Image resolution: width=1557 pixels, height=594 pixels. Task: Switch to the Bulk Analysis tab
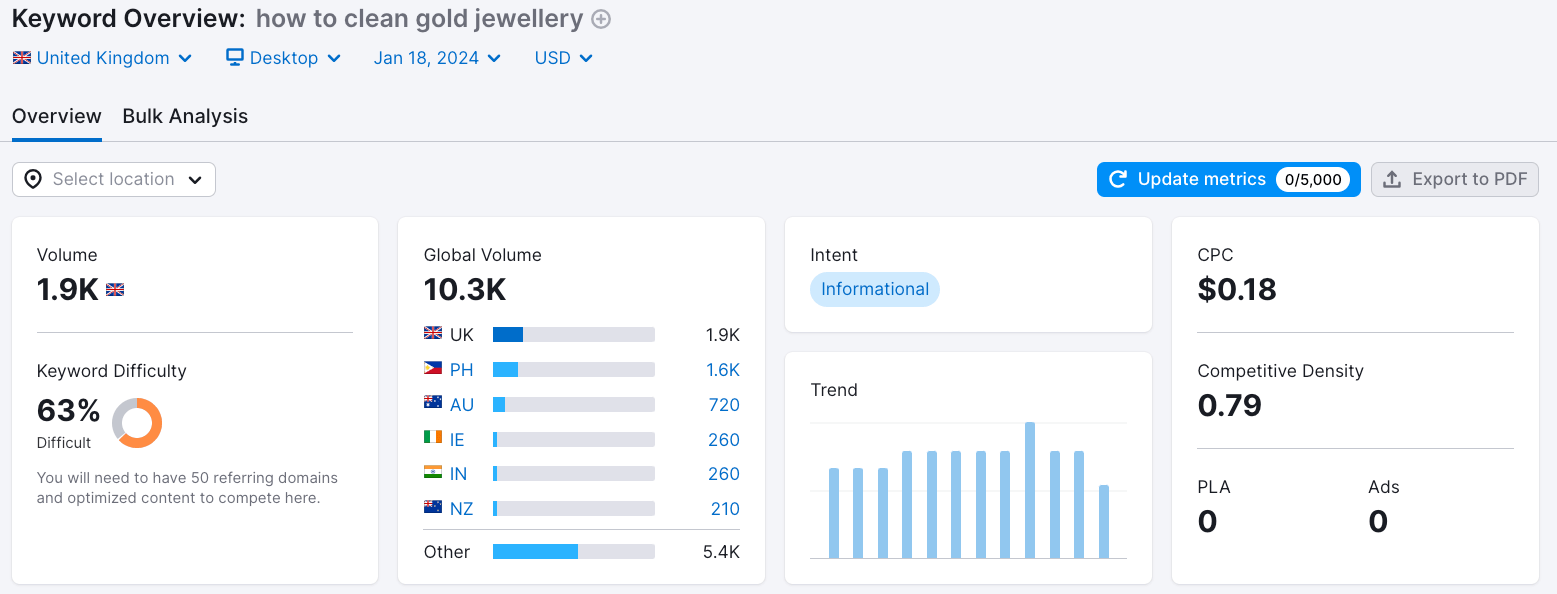point(184,116)
